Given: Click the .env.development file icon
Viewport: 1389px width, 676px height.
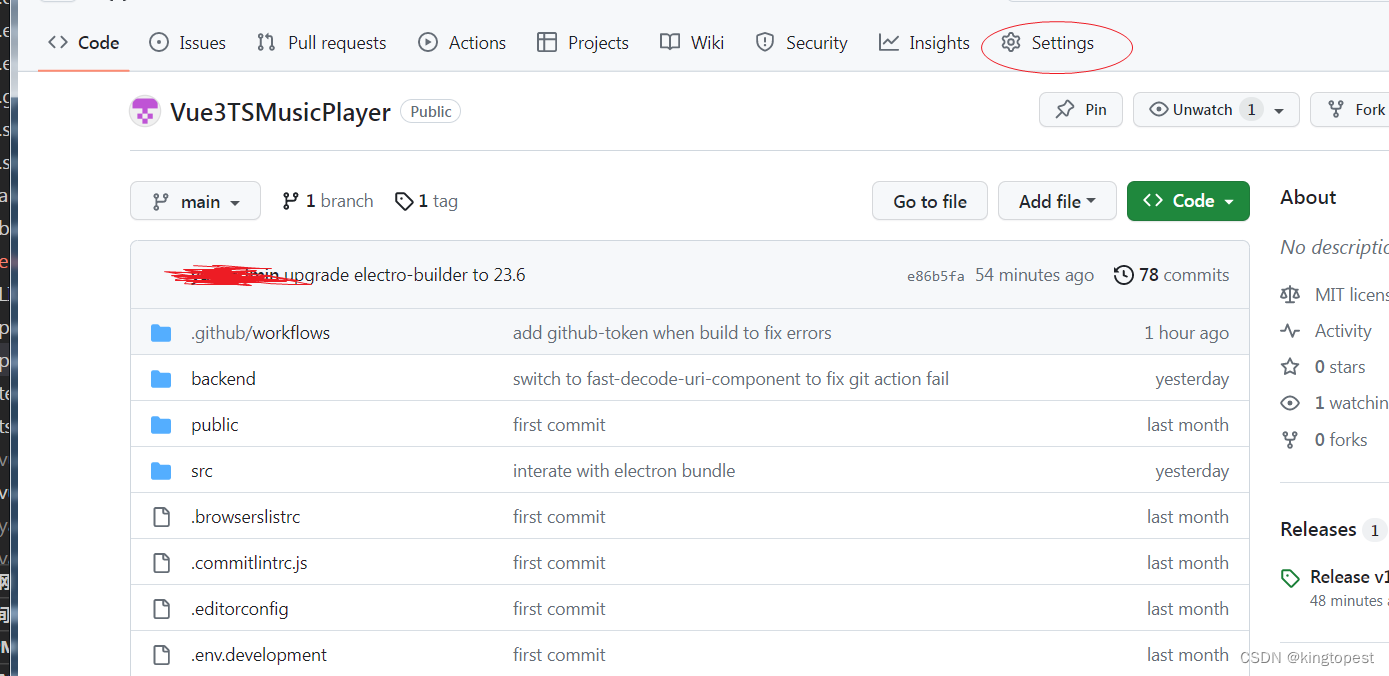Looking at the screenshot, I should [161, 655].
